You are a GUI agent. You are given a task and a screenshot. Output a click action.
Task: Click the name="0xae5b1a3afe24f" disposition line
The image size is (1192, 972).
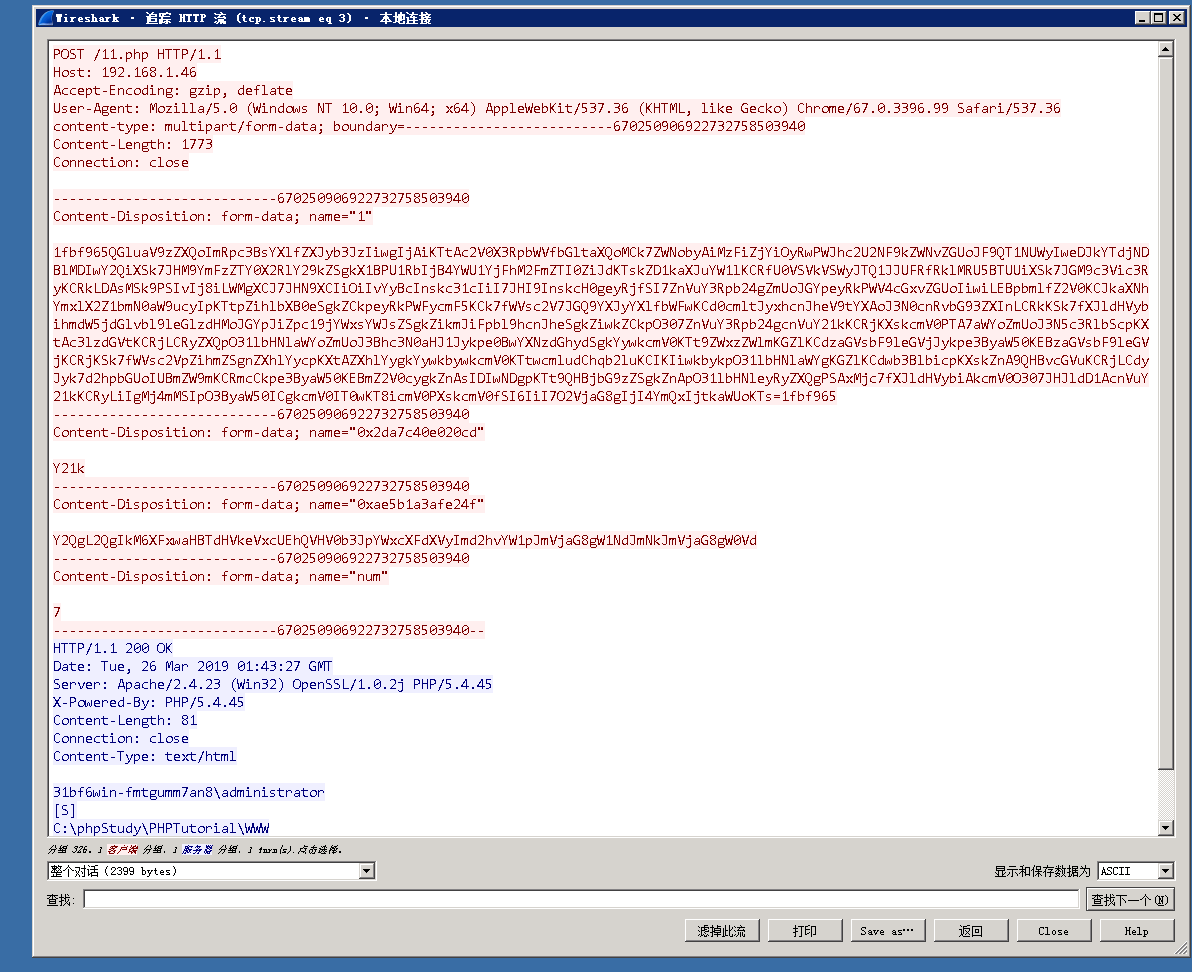tap(268, 505)
